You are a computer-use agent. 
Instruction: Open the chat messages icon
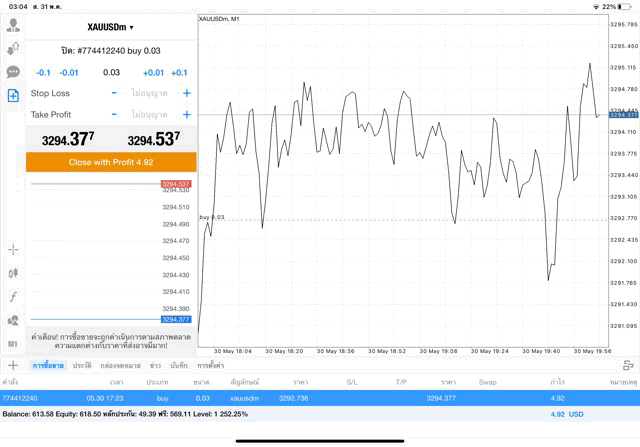(x=13, y=72)
